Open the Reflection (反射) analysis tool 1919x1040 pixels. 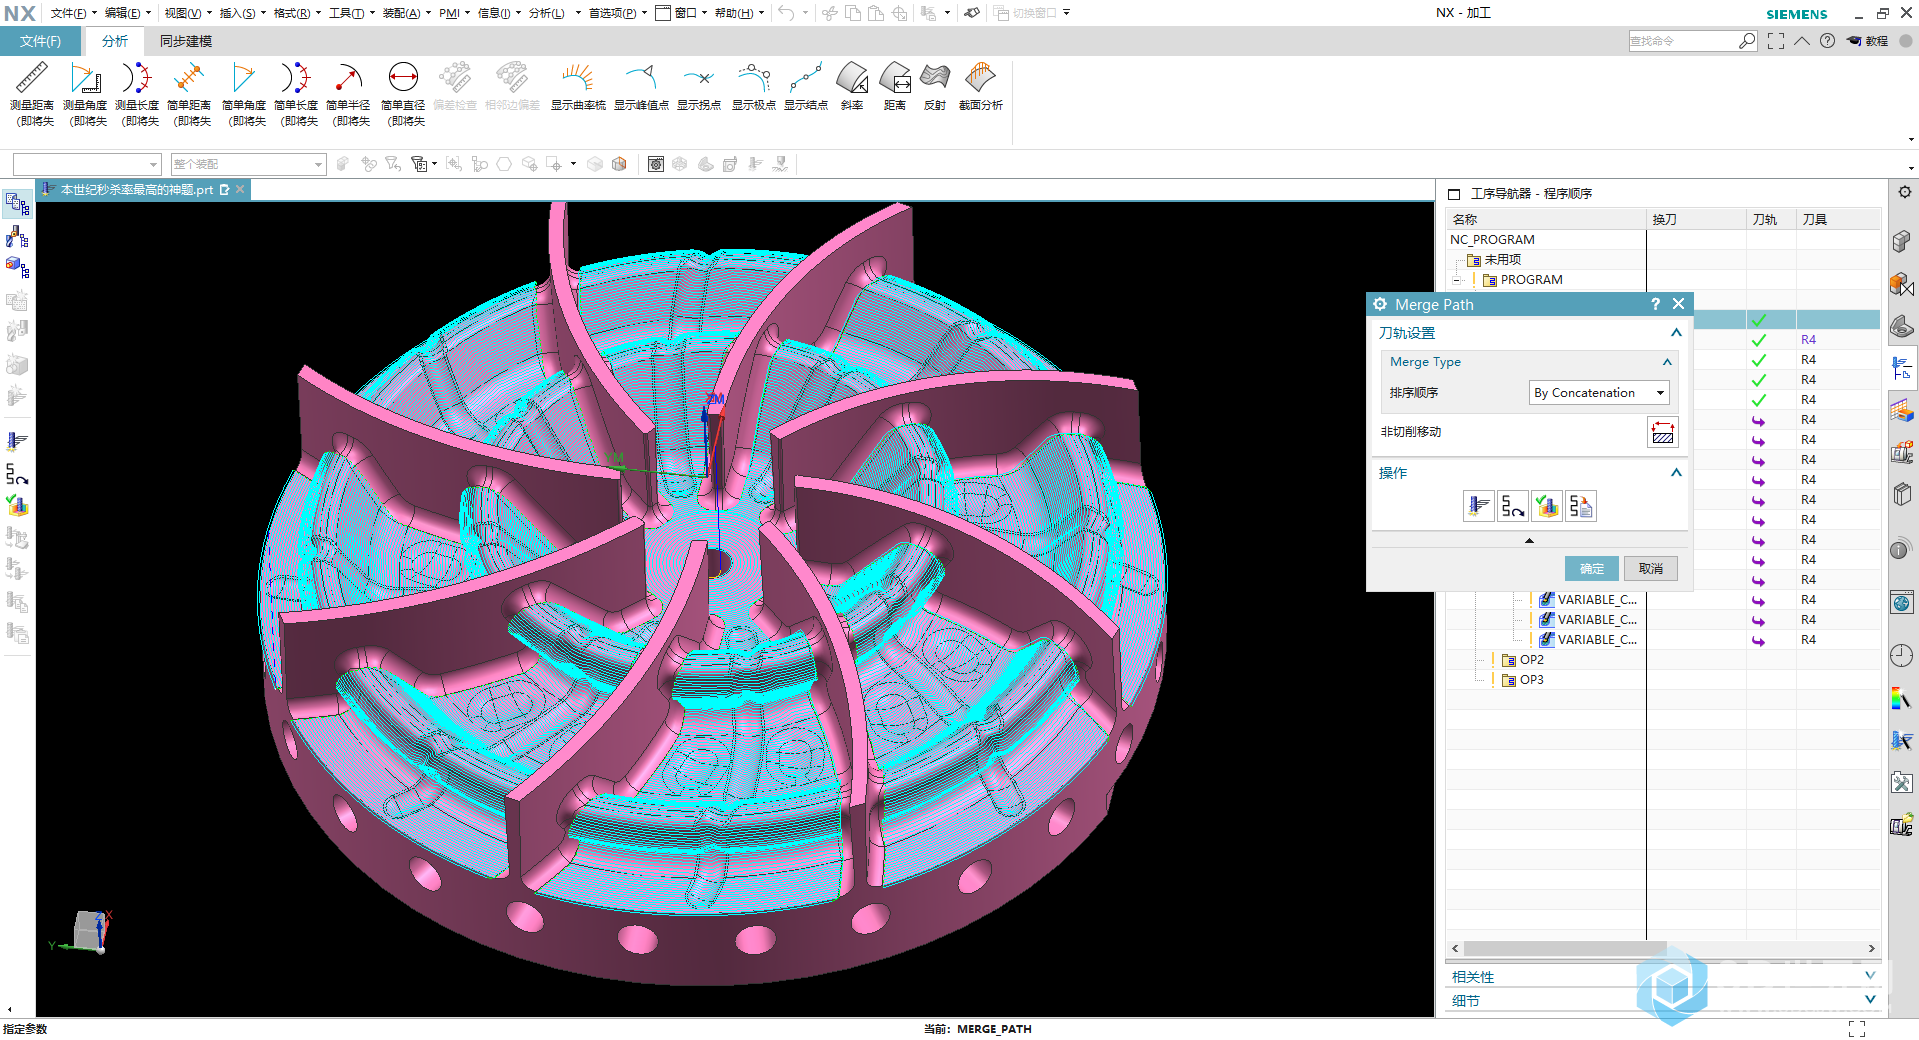(935, 87)
